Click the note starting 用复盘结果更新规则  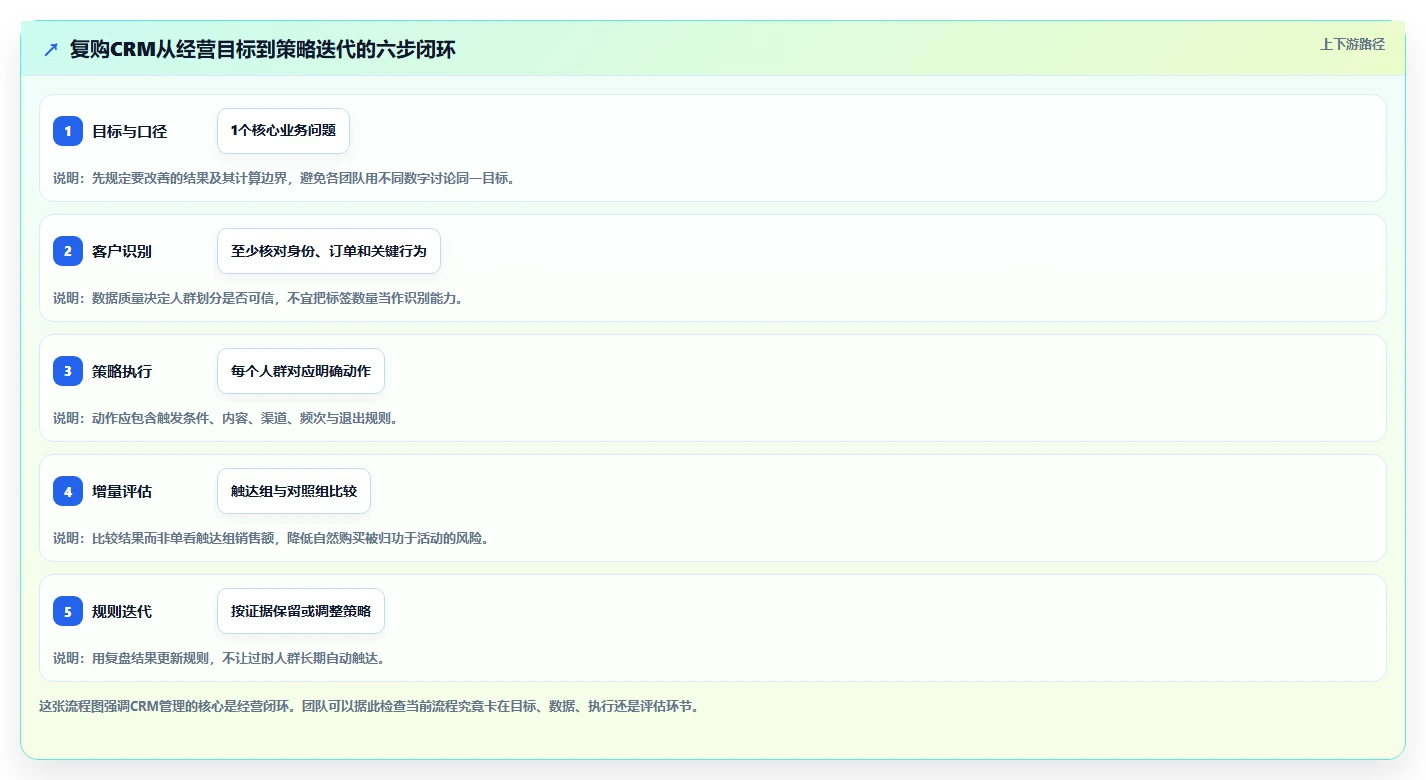(219, 658)
